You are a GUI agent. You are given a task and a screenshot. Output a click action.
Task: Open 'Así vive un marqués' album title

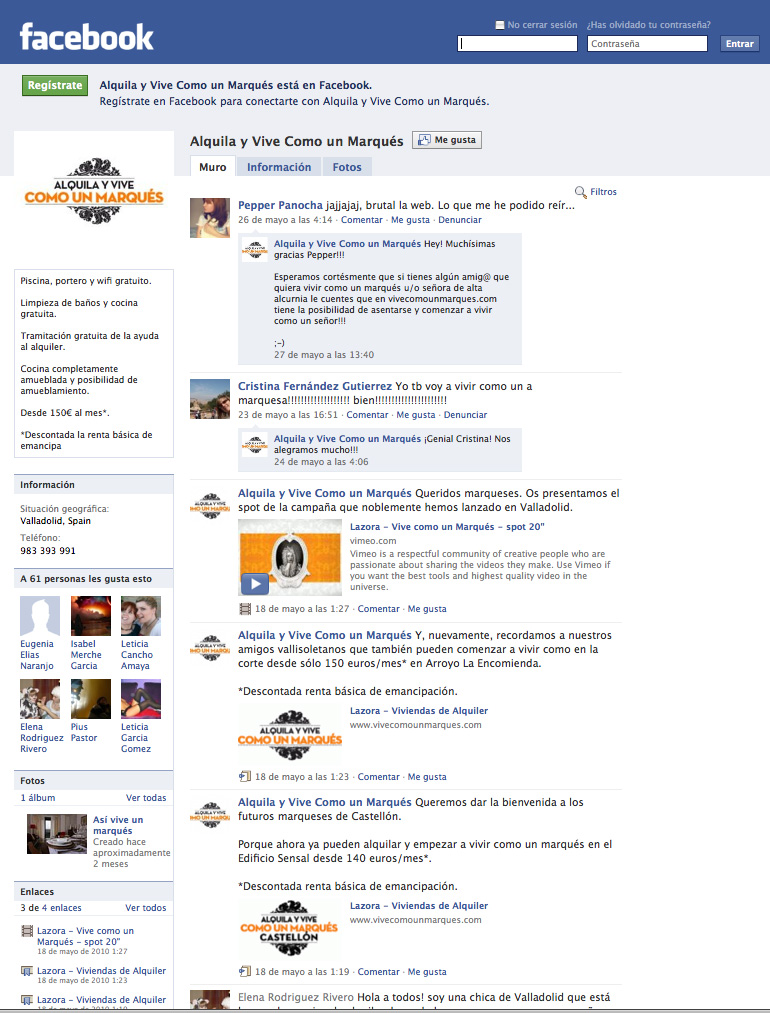click(x=118, y=825)
